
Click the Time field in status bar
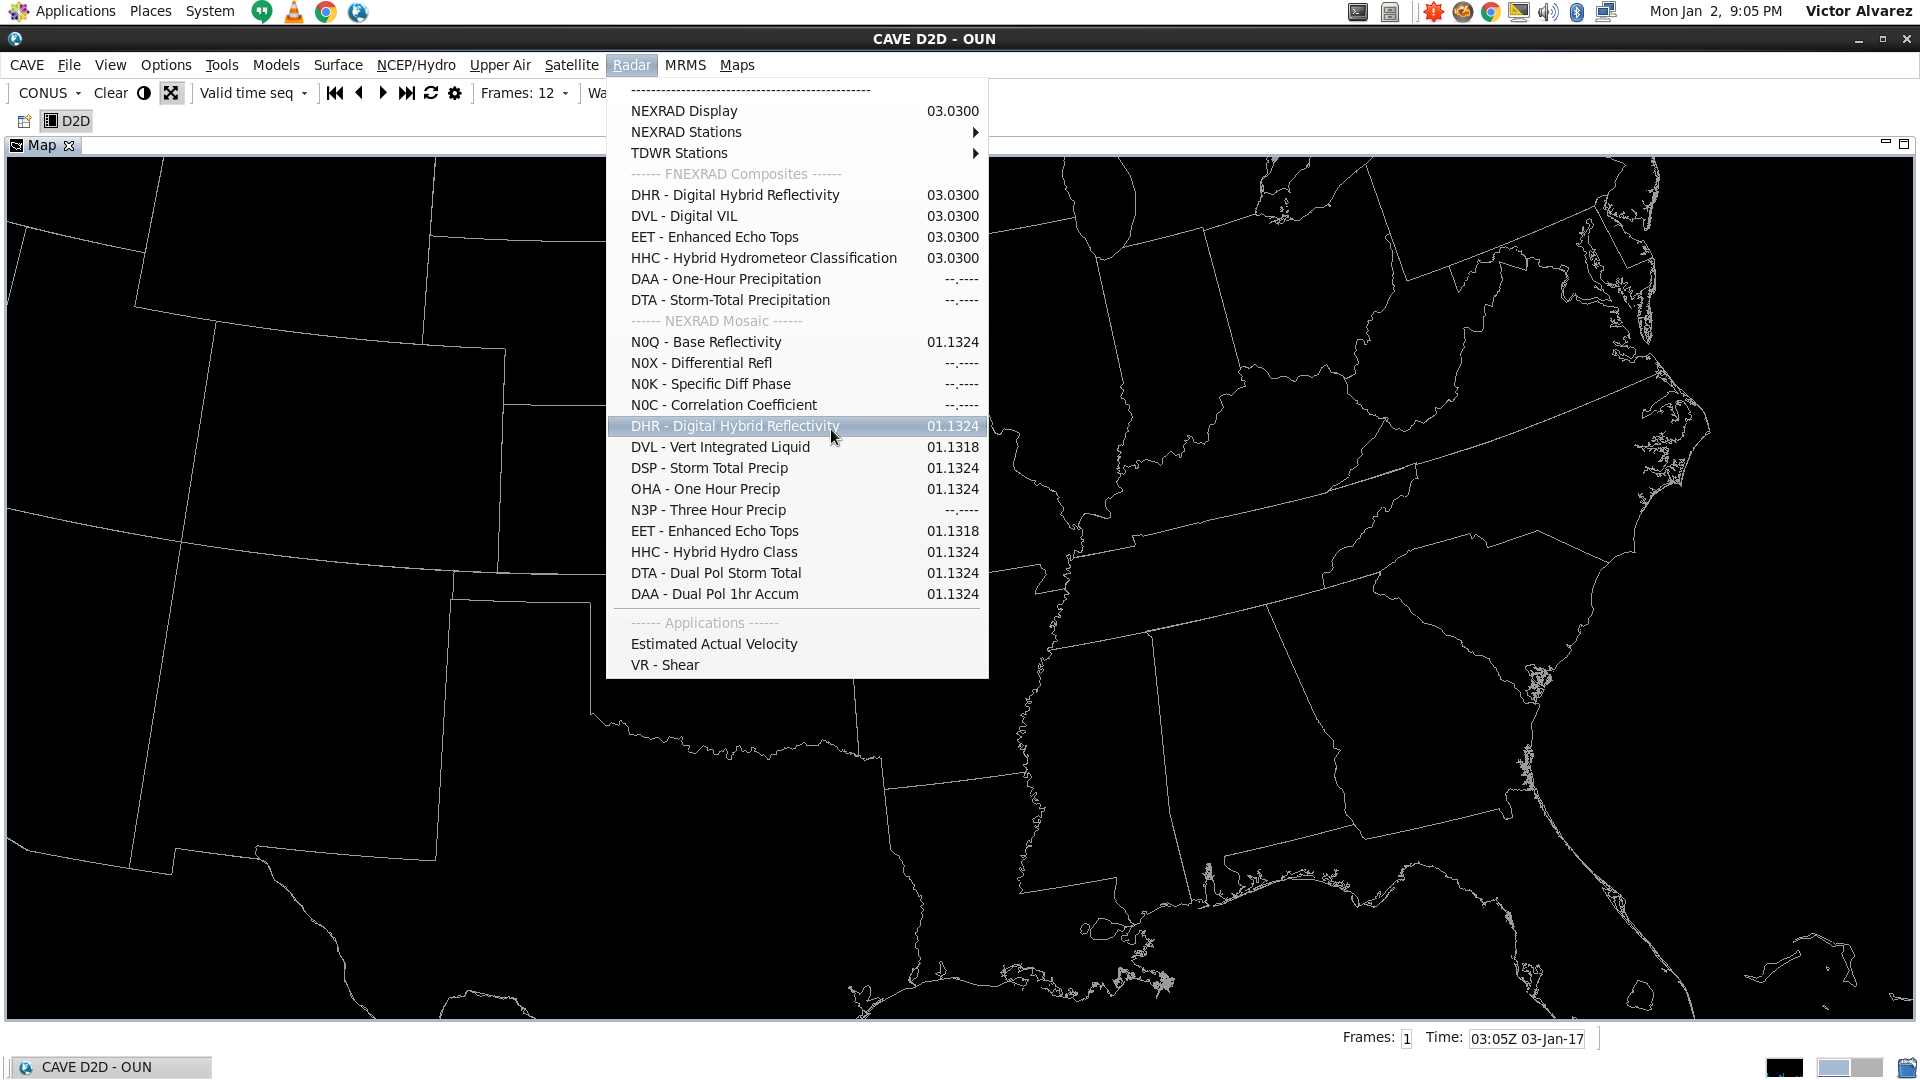click(1527, 1039)
